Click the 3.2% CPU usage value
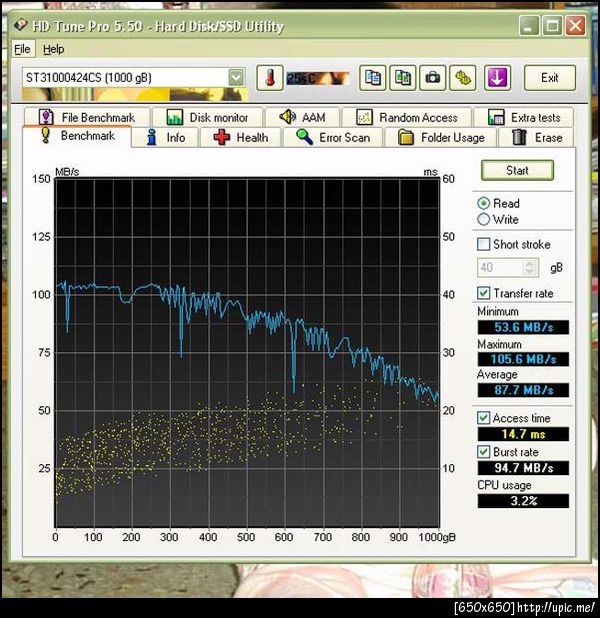This screenshot has height=618, width=600. coord(523,501)
